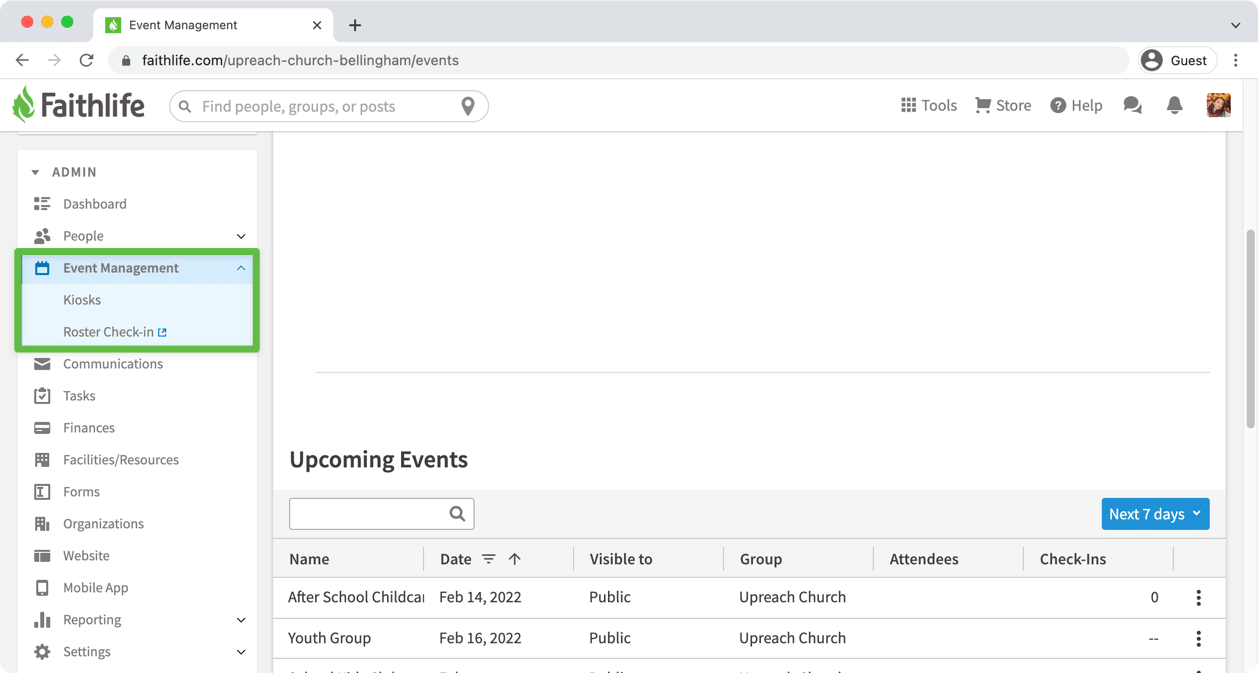Click the Visible to column header
Viewport: 1258px width, 673px height.
point(621,559)
